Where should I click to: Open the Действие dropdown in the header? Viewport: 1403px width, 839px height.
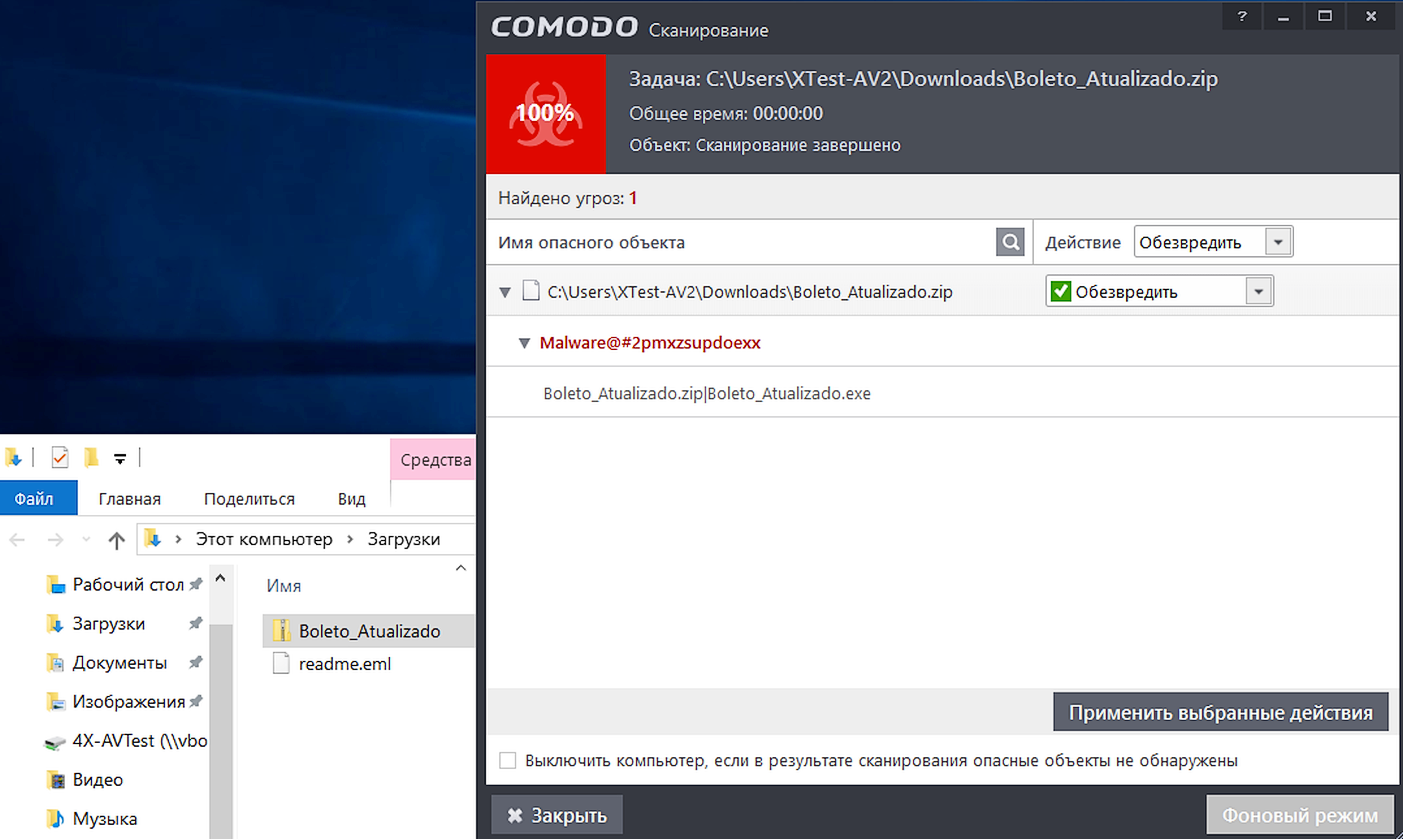coord(1277,242)
